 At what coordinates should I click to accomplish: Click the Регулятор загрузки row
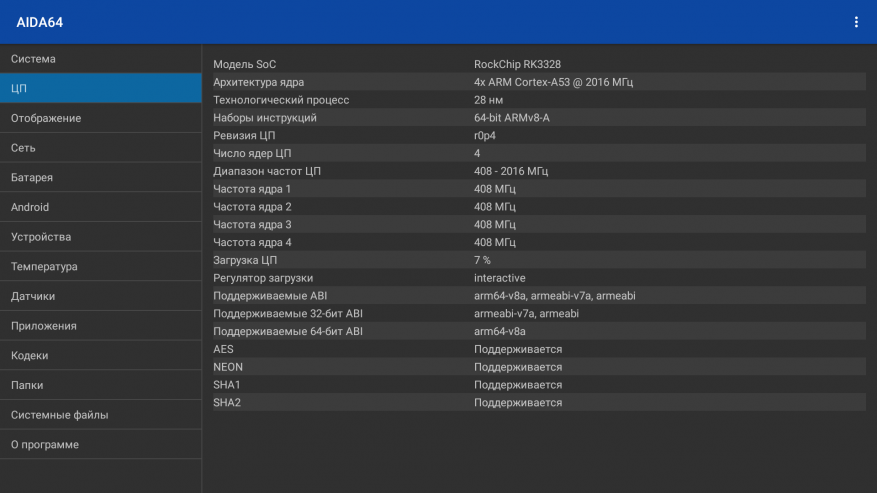538,278
